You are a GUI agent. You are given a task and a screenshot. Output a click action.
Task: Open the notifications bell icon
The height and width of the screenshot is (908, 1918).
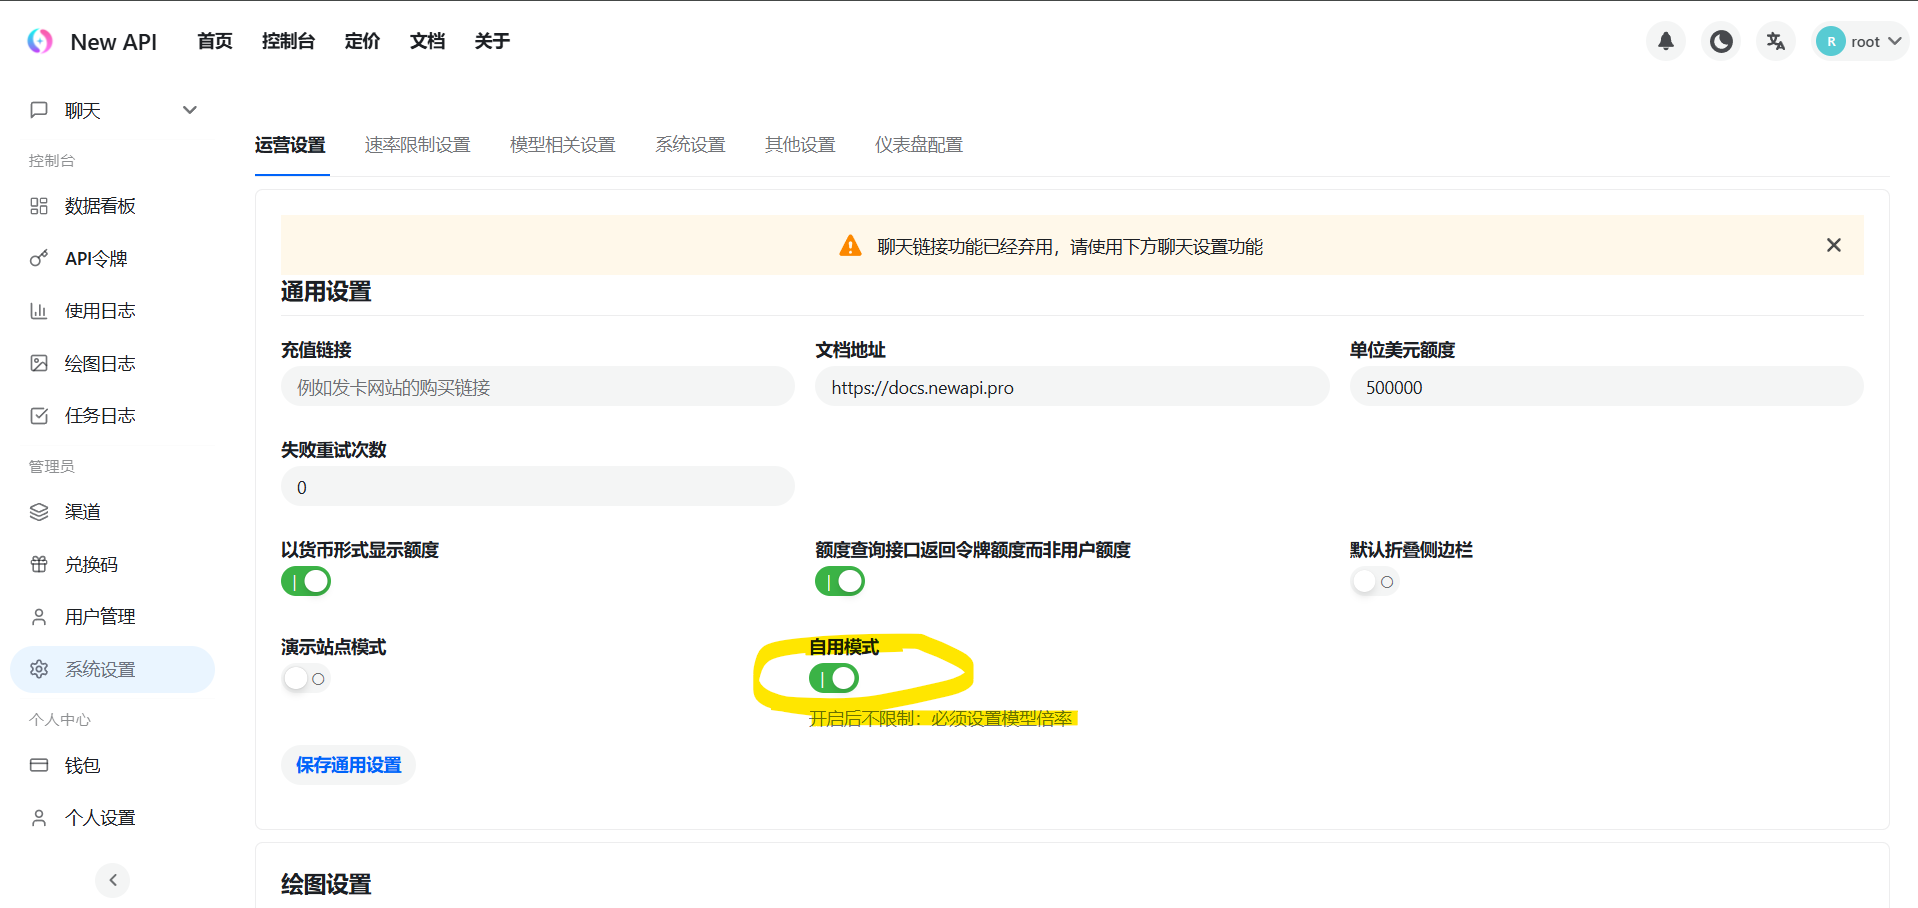pos(1666,41)
